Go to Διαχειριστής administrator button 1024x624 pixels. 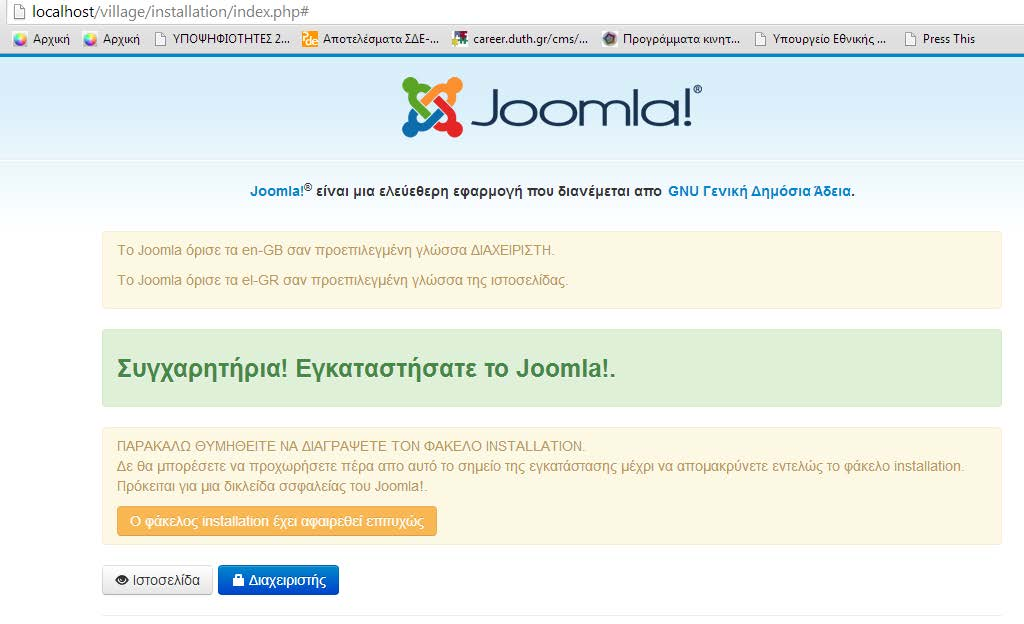[x=278, y=580]
